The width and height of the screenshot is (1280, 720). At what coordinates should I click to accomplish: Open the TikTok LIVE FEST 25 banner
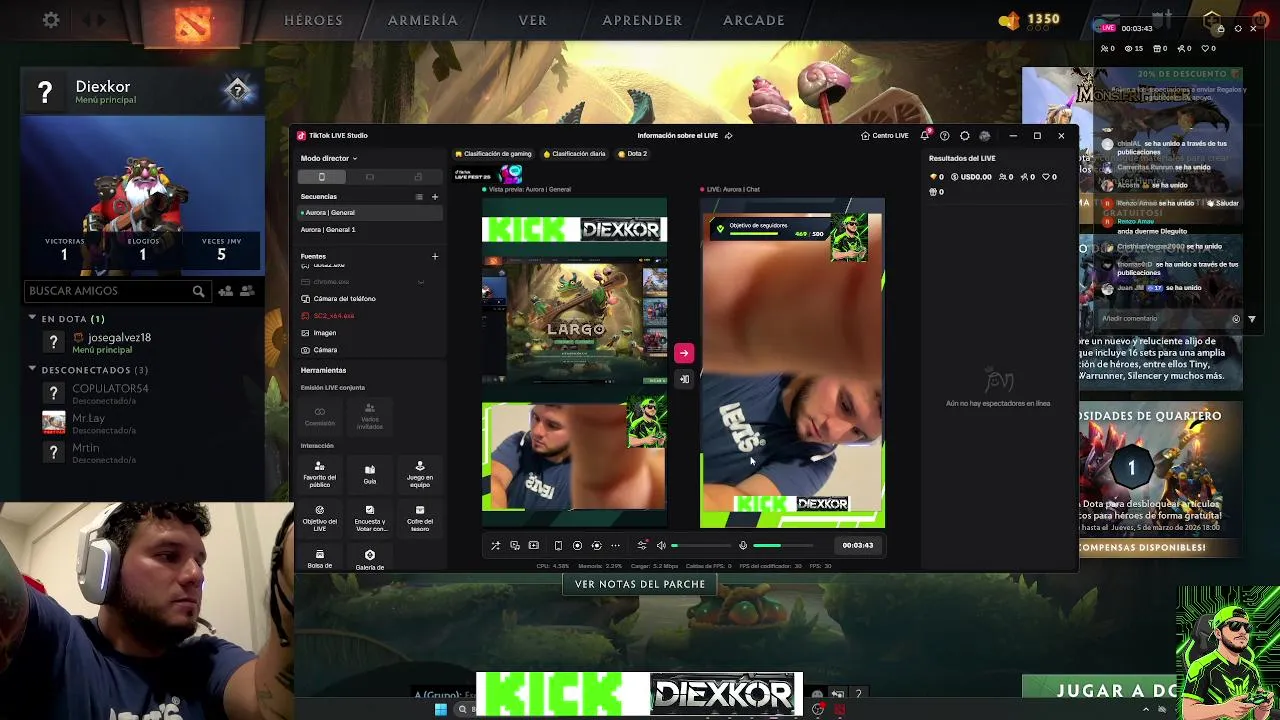tap(488, 174)
